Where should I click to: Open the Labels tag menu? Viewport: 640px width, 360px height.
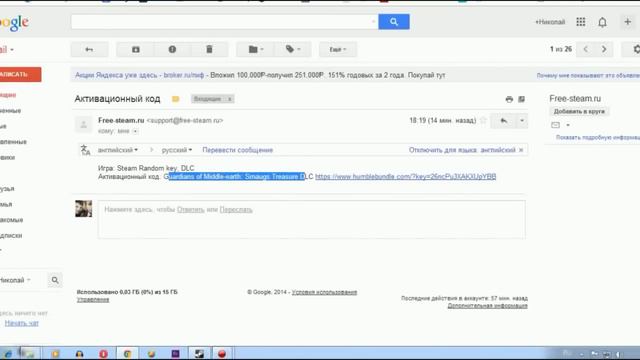[x=293, y=49]
